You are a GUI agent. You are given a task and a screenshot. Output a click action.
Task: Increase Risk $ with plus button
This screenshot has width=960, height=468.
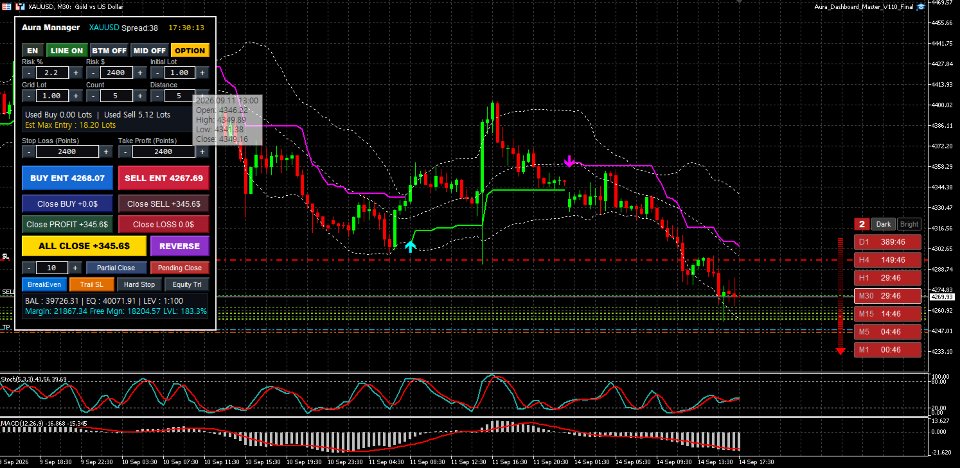point(140,73)
